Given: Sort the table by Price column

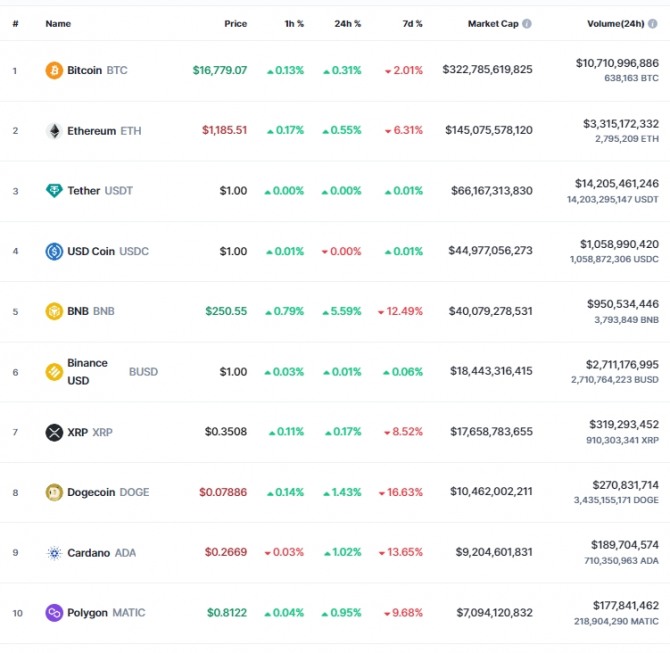Looking at the screenshot, I should pos(235,24).
